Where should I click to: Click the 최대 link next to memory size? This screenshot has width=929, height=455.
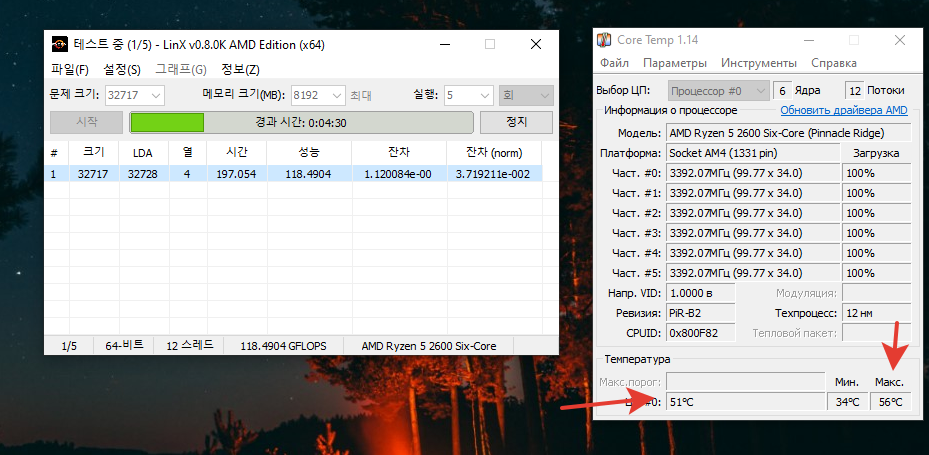pos(361,96)
